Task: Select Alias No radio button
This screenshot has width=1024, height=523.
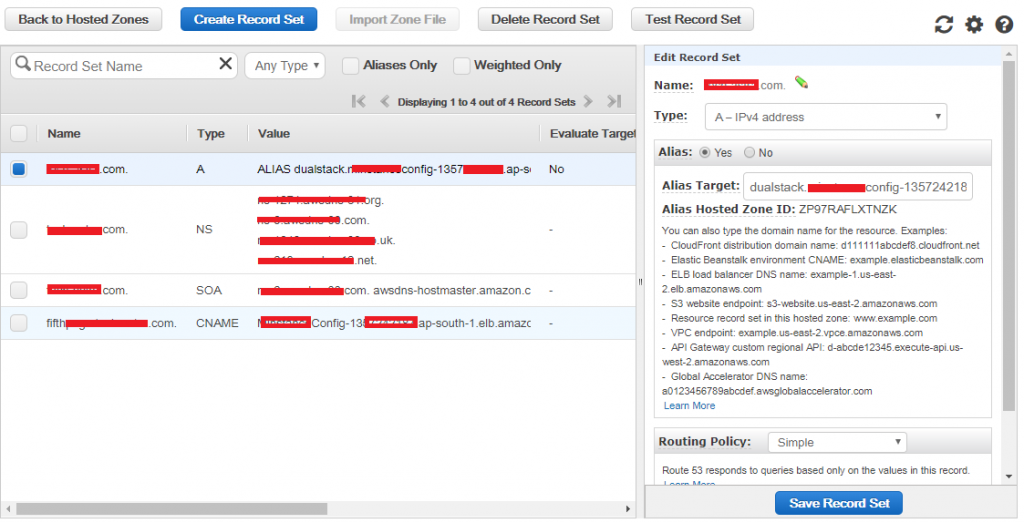Action: [749, 152]
